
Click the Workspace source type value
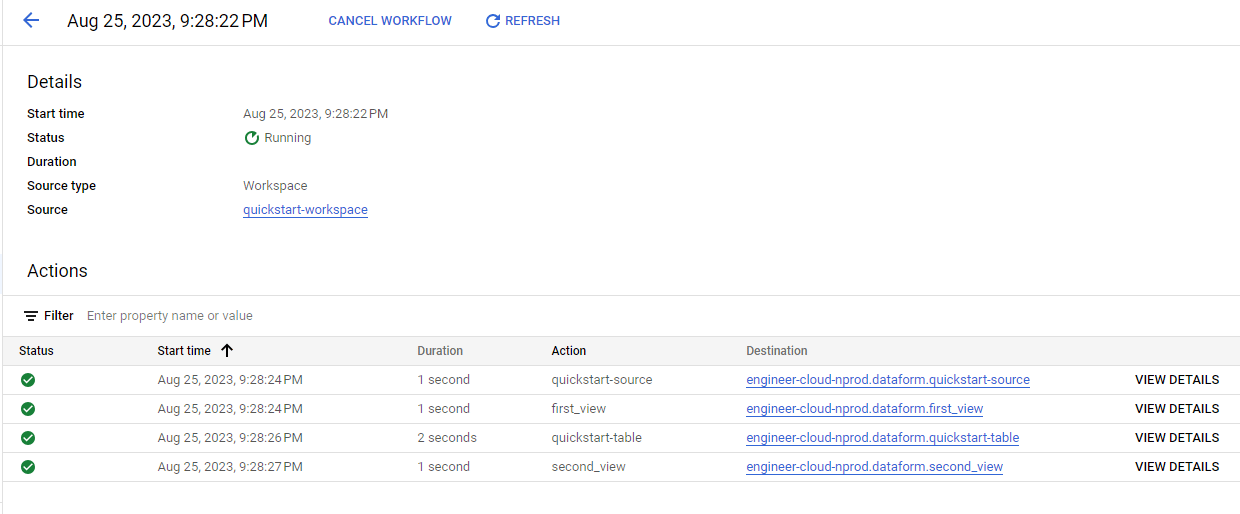(275, 186)
